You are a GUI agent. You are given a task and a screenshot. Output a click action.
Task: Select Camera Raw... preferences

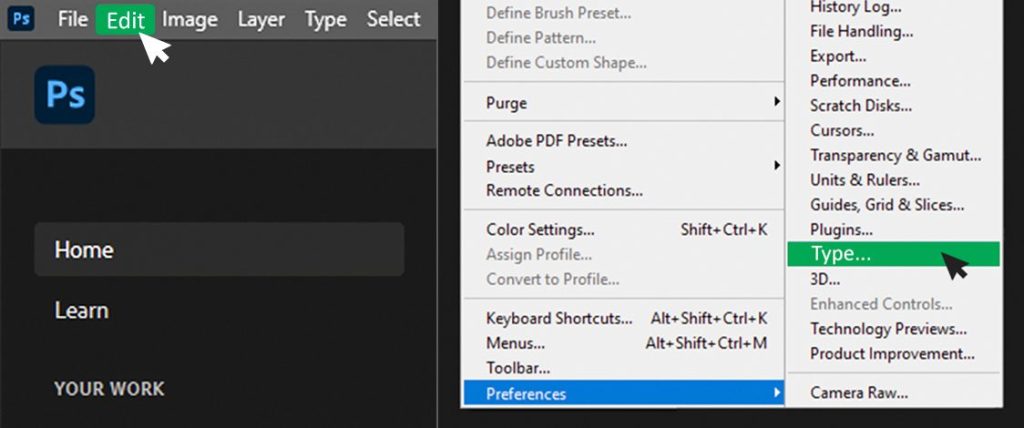(x=859, y=393)
